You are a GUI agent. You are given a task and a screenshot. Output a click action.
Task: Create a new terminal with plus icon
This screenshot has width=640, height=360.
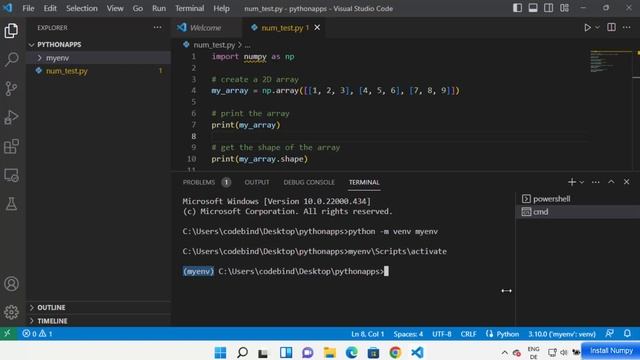(571, 182)
